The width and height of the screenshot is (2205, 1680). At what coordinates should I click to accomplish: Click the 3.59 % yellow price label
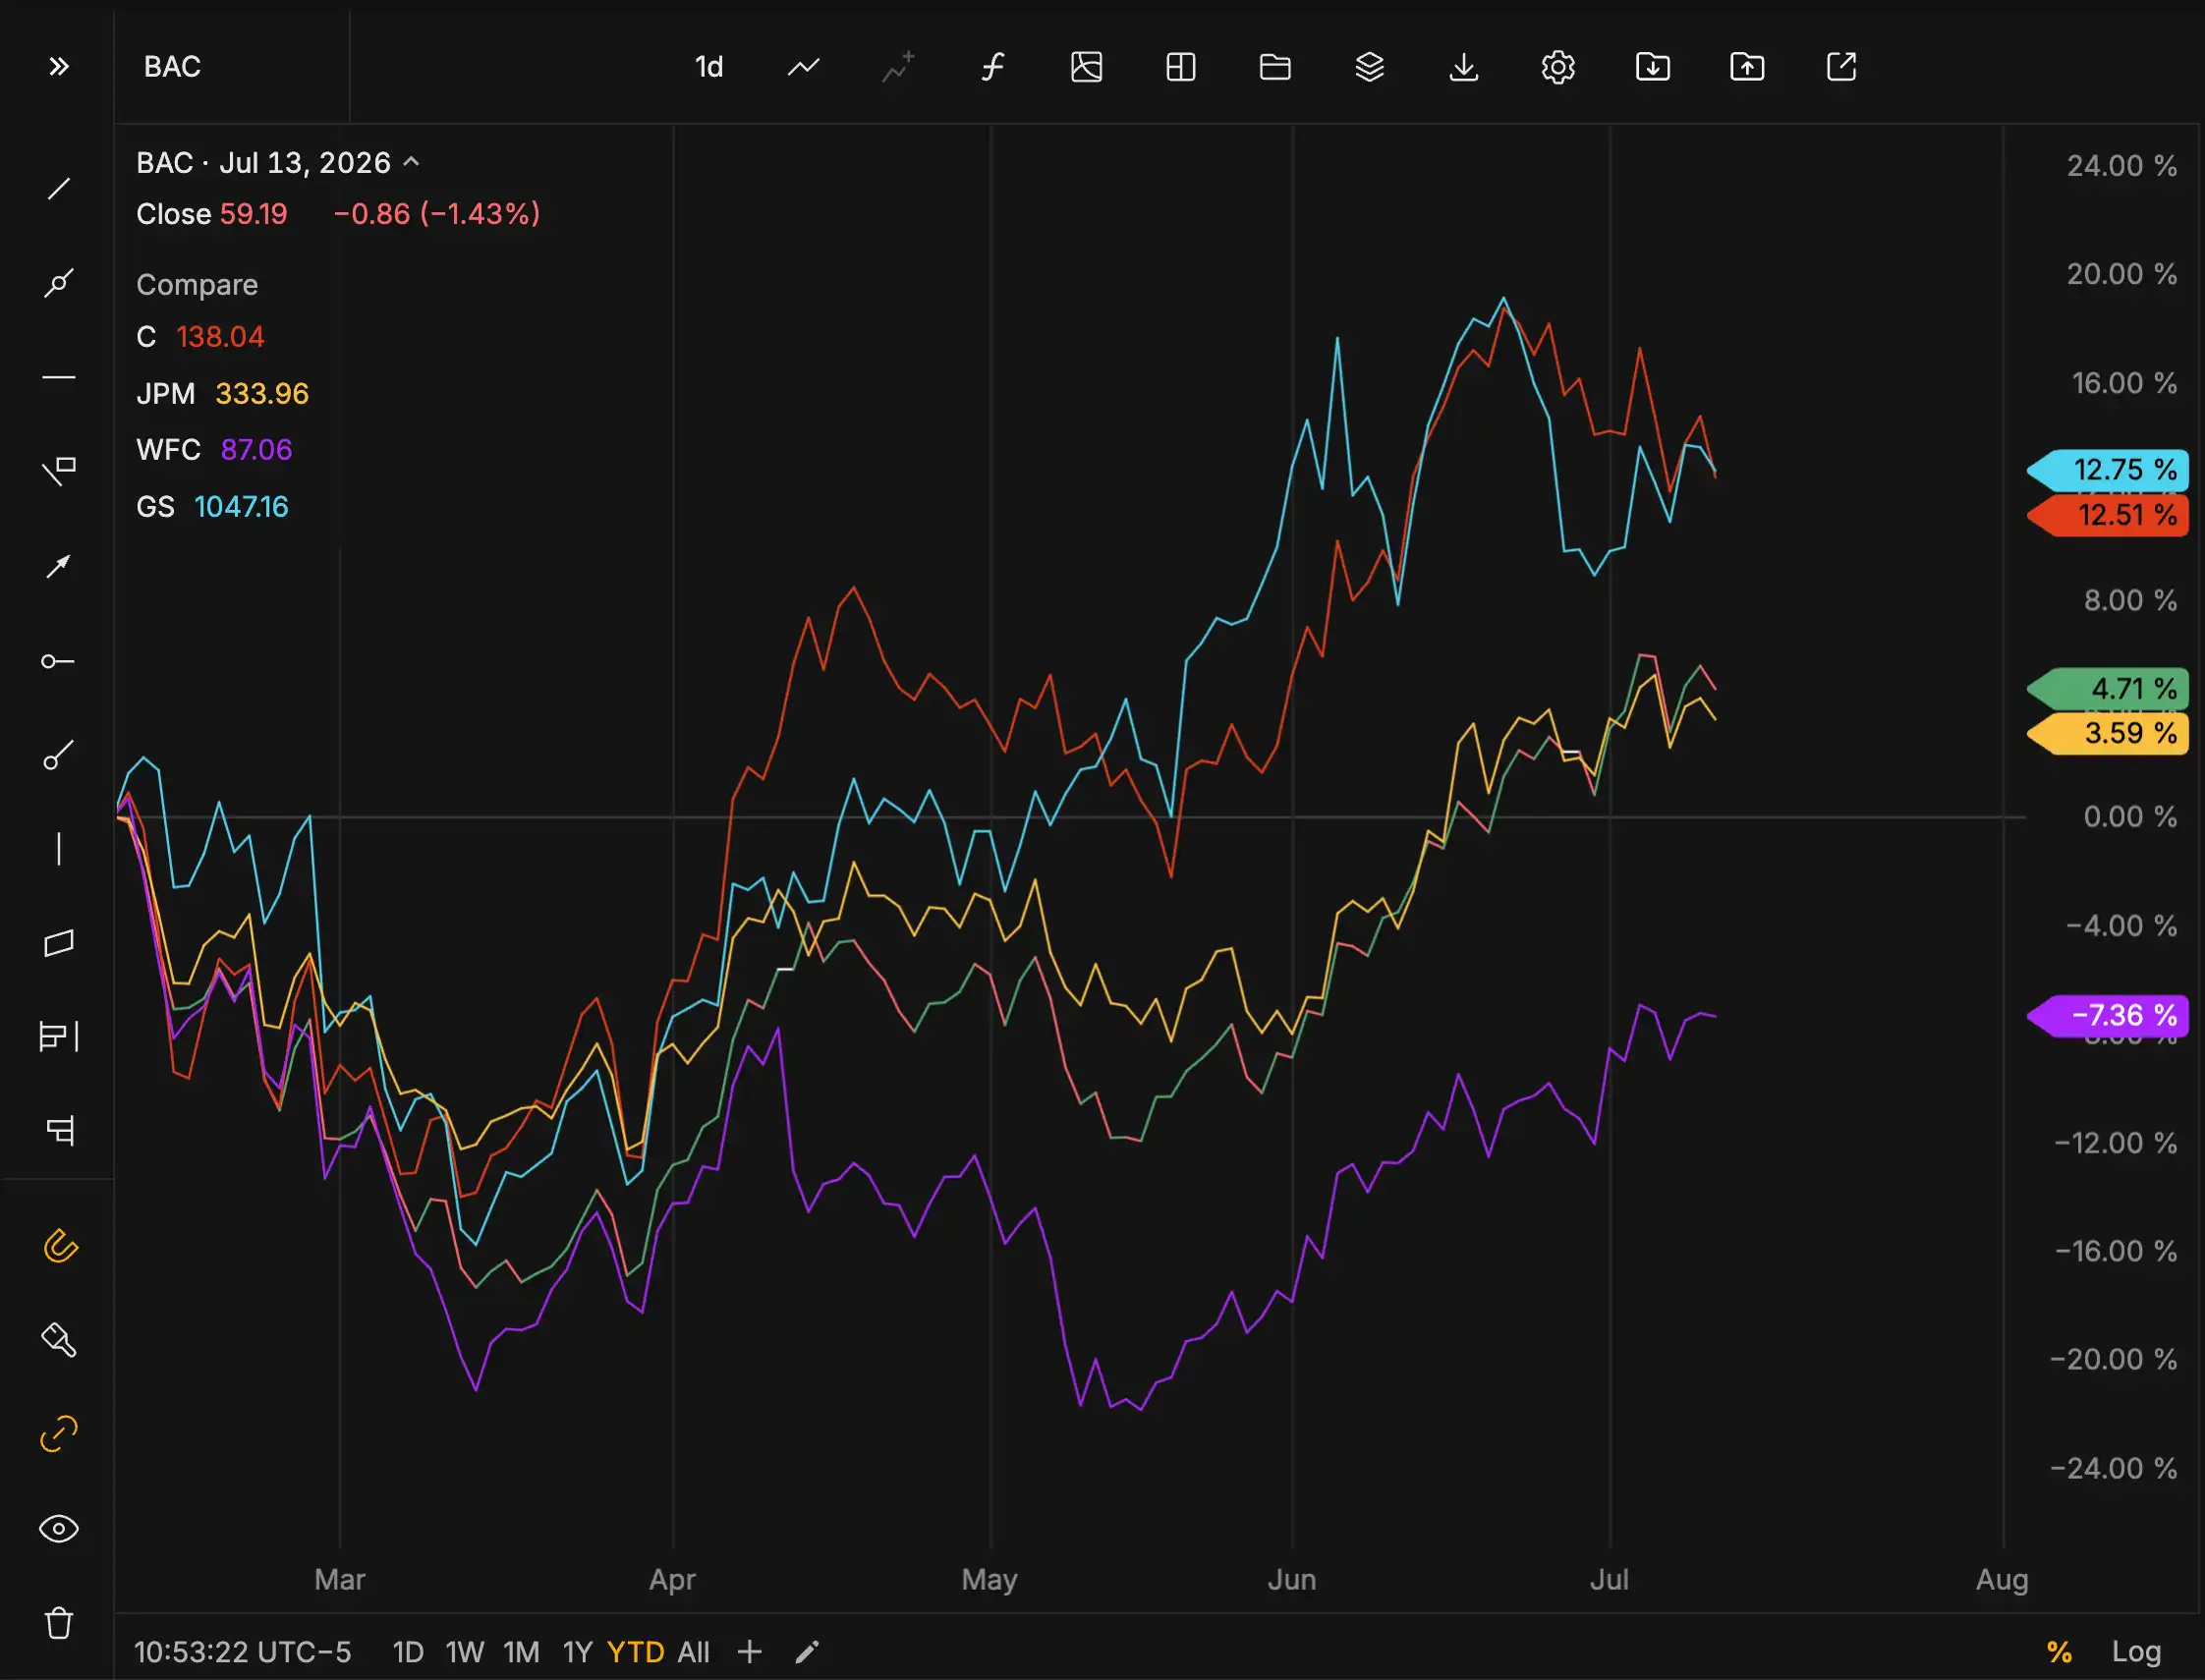[2108, 733]
